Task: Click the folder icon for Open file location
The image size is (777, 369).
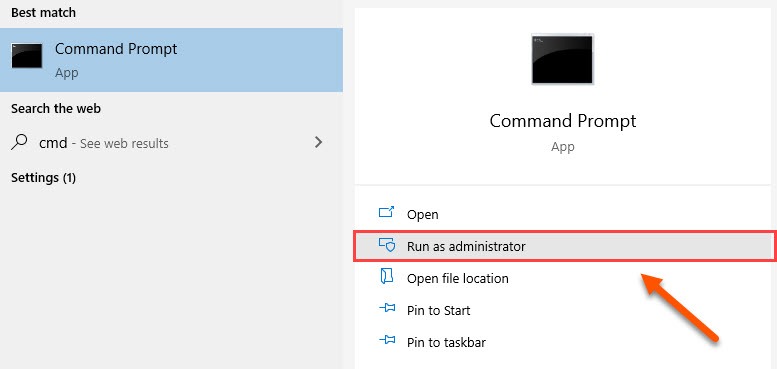Action: click(x=386, y=277)
